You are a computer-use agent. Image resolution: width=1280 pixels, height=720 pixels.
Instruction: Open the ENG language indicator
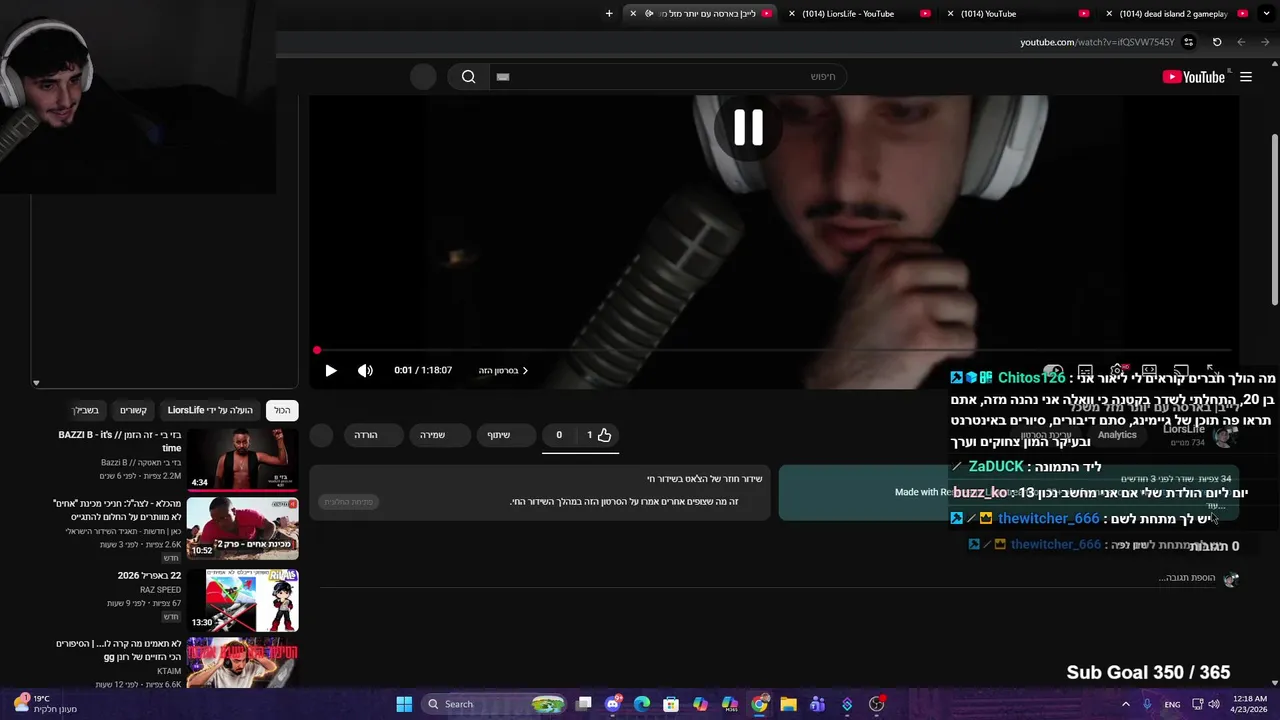pos(1172,704)
